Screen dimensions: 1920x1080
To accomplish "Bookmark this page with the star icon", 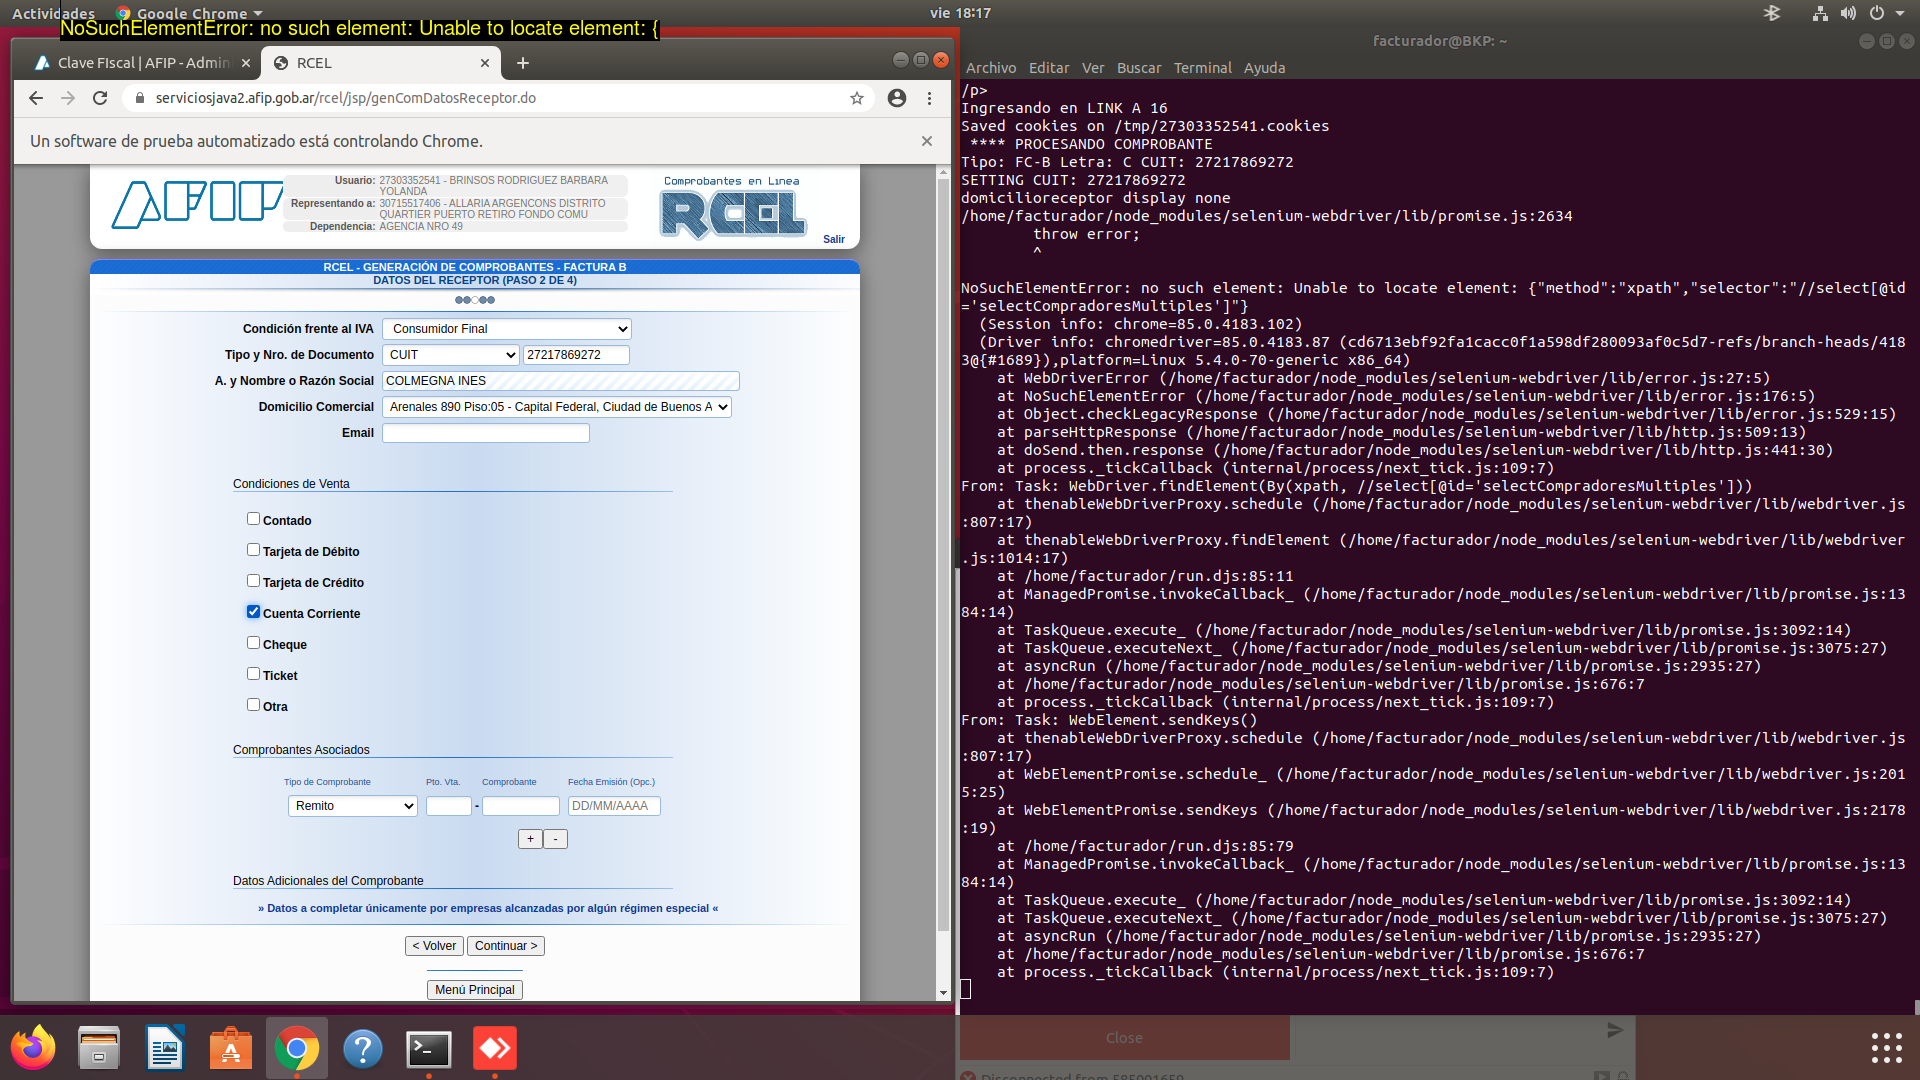I will pos(857,98).
